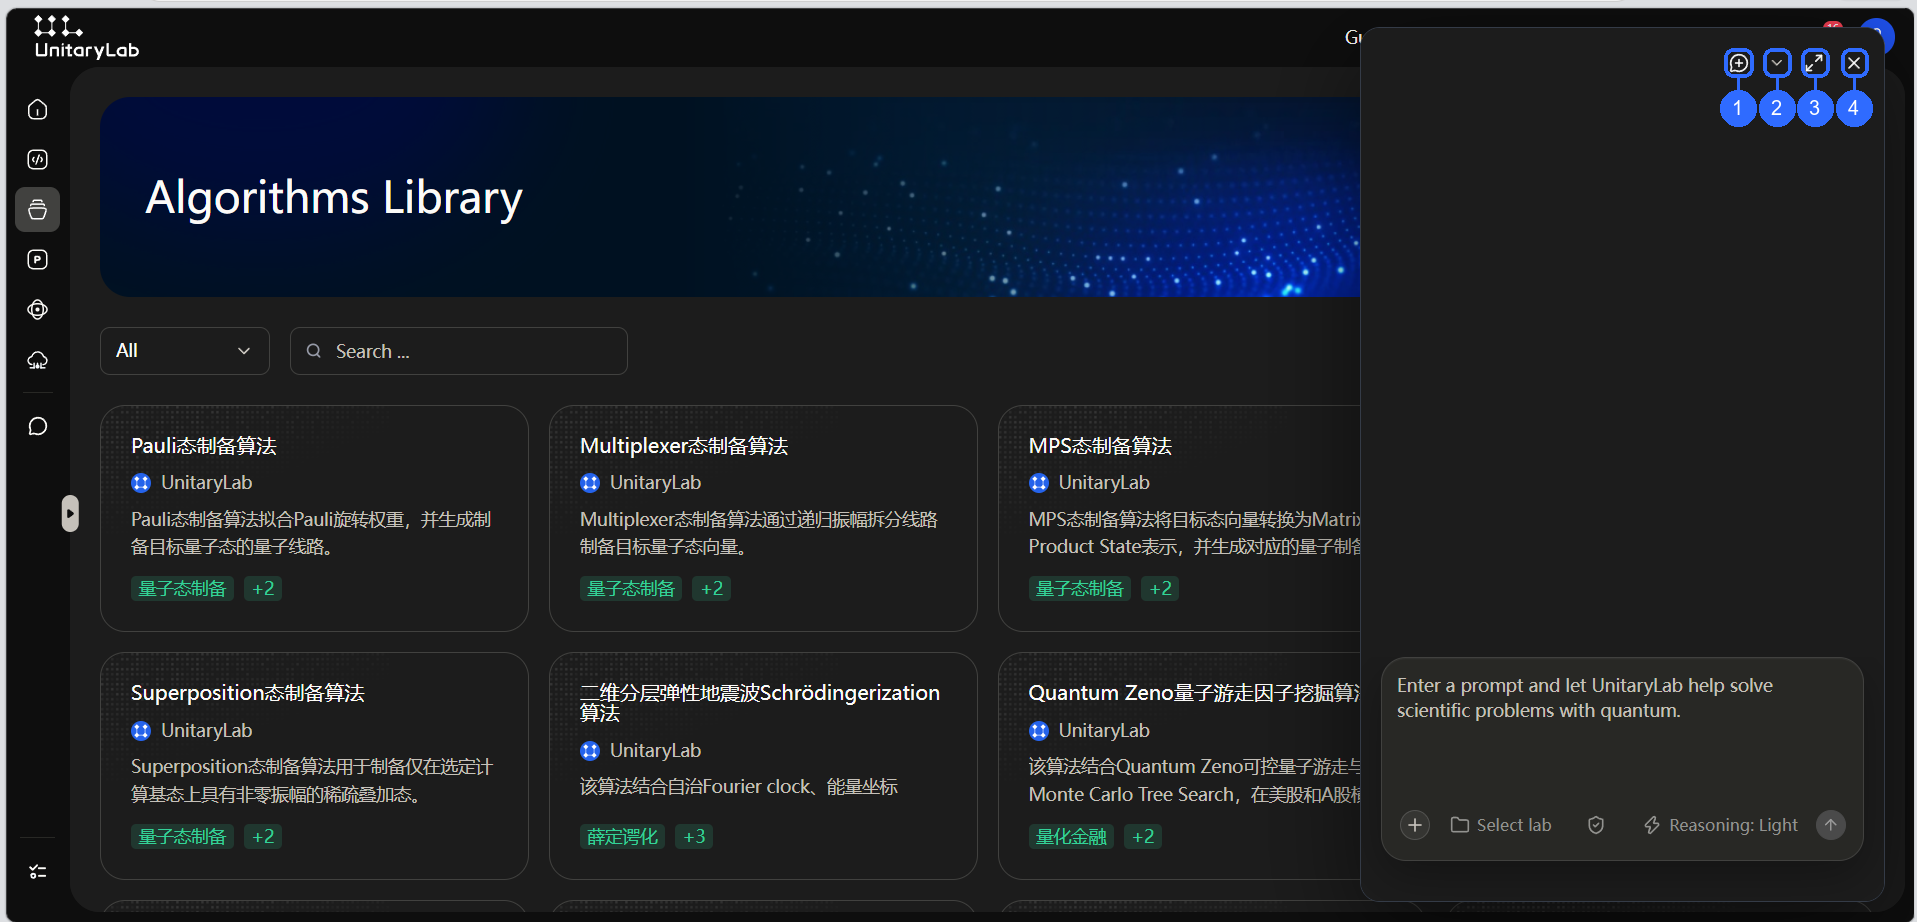This screenshot has width=1917, height=922.
Task: Open the algorithms library sidebar icon
Action: 38,209
